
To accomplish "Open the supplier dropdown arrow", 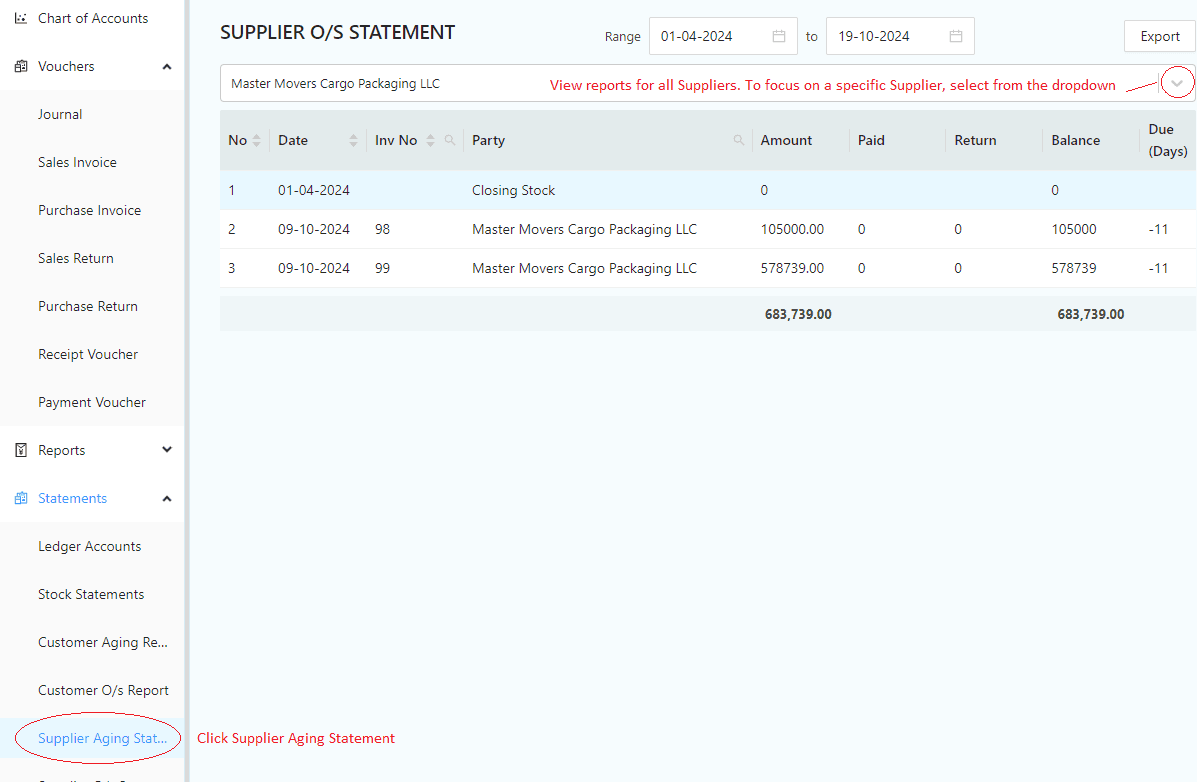I will pyautogui.click(x=1176, y=83).
